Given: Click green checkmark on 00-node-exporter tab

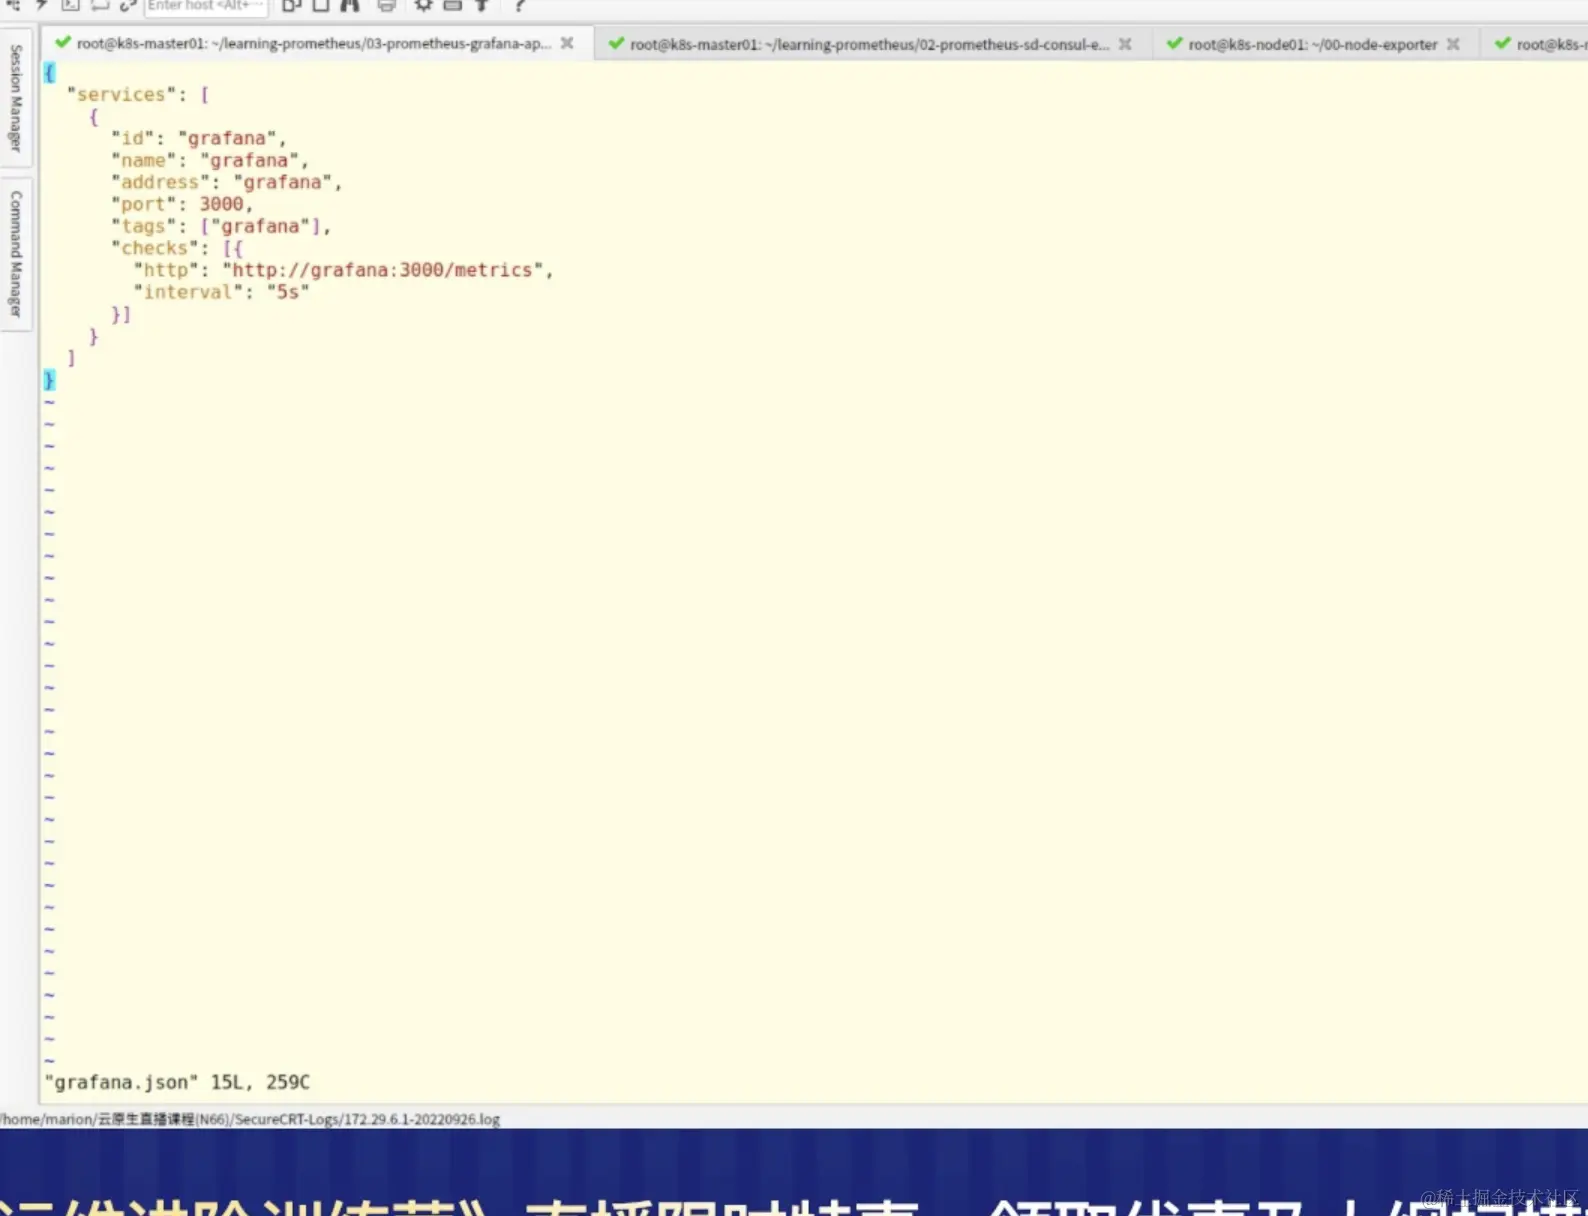Looking at the screenshot, I should click(x=1174, y=43).
